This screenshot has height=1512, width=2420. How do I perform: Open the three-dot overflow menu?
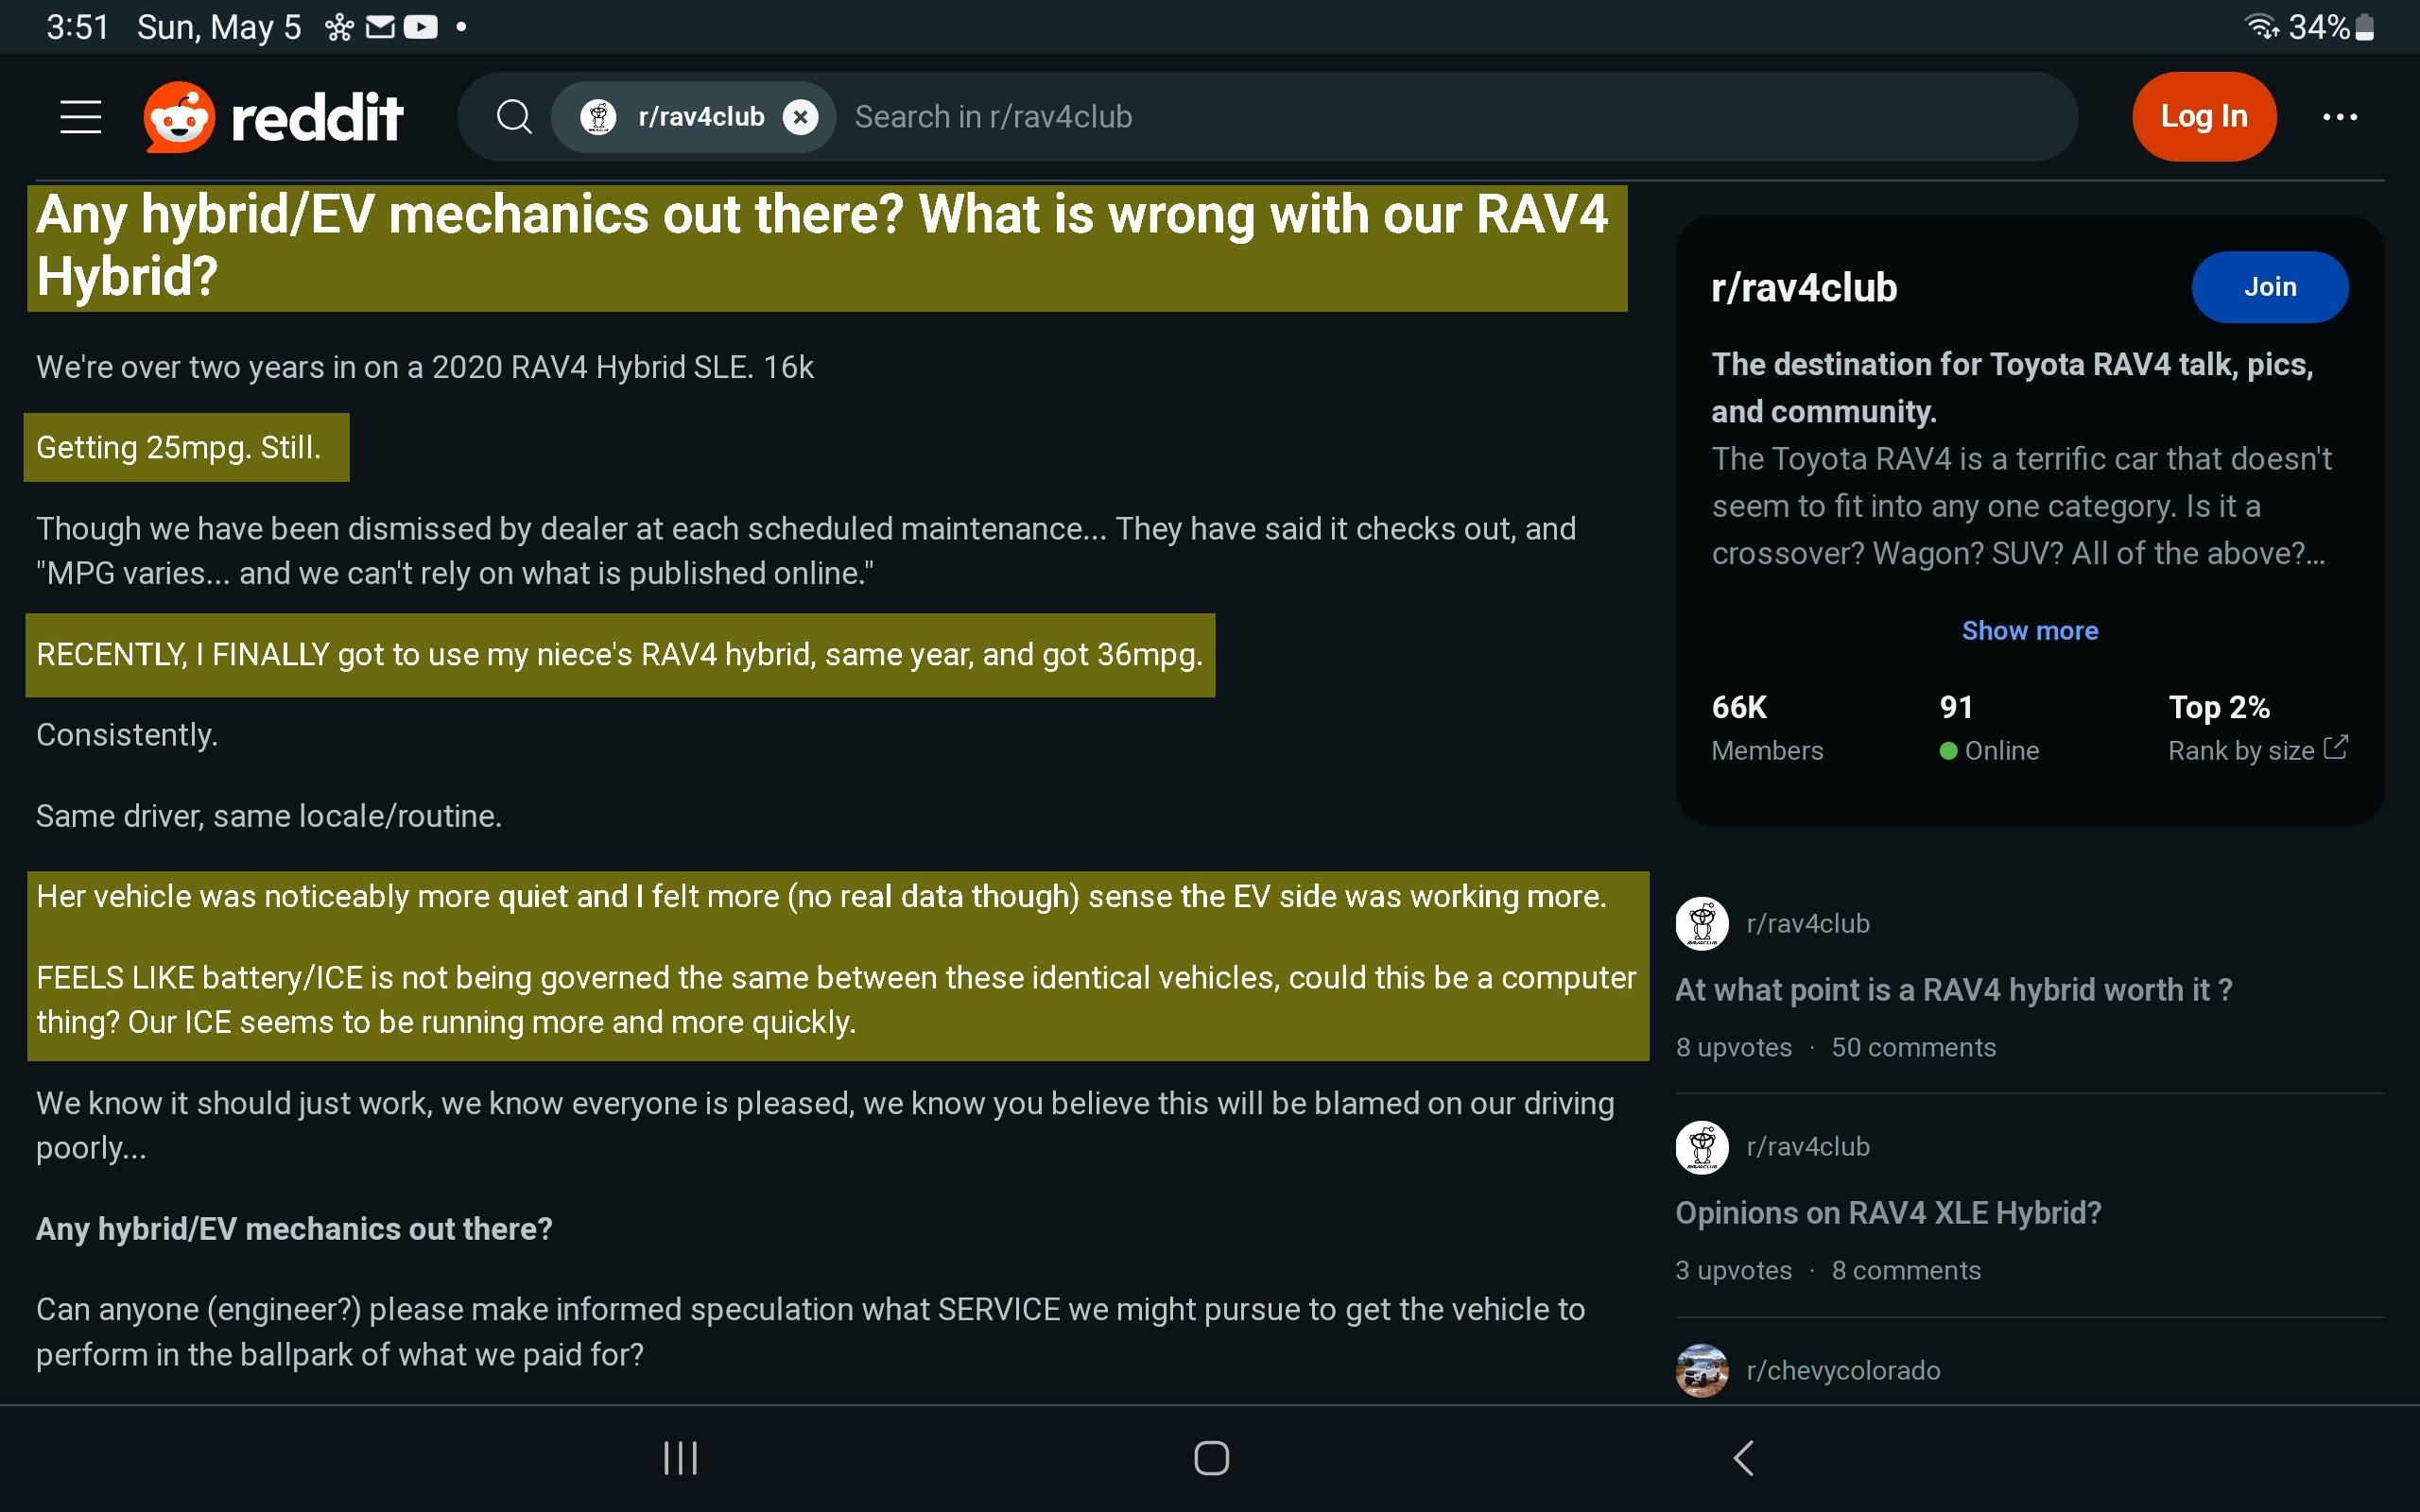(x=2340, y=117)
